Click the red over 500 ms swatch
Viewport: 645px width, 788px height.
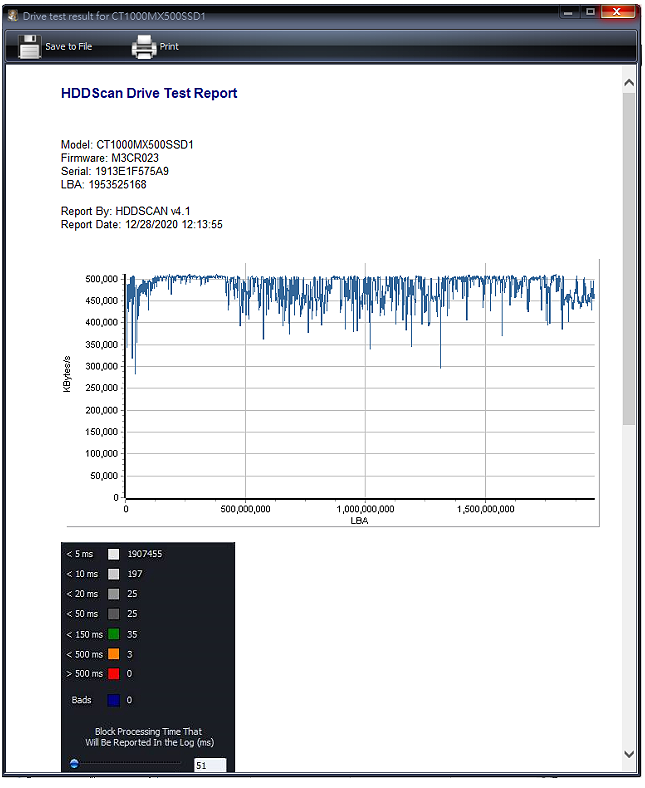point(114,674)
